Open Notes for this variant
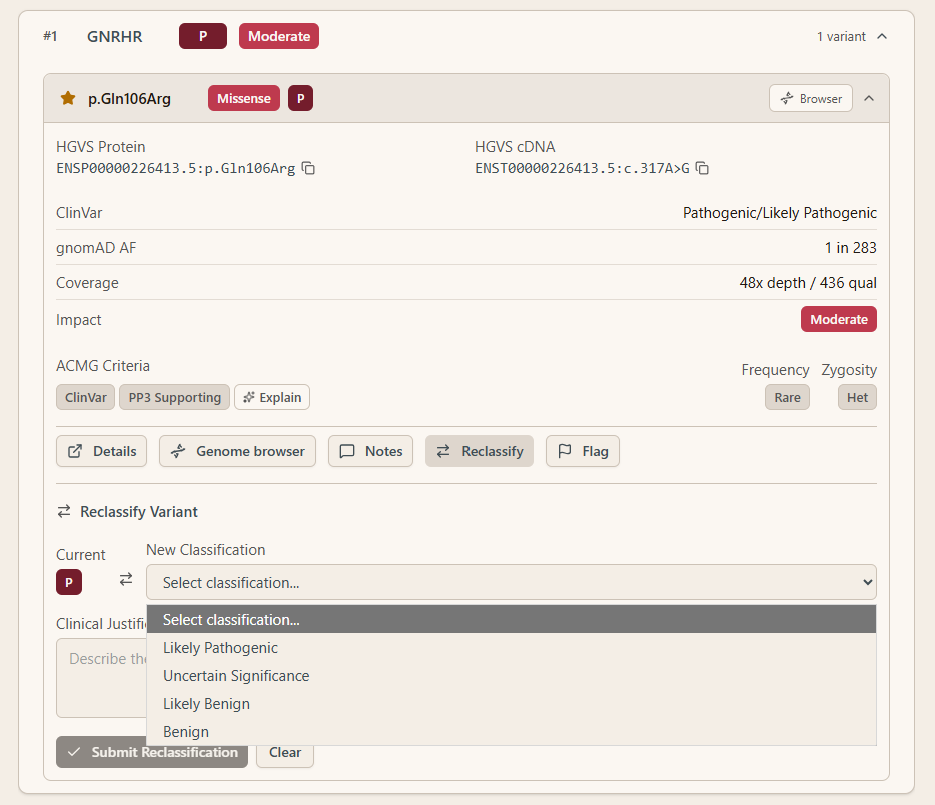The height and width of the screenshot is (805, 935). click(x=370, y=451)
